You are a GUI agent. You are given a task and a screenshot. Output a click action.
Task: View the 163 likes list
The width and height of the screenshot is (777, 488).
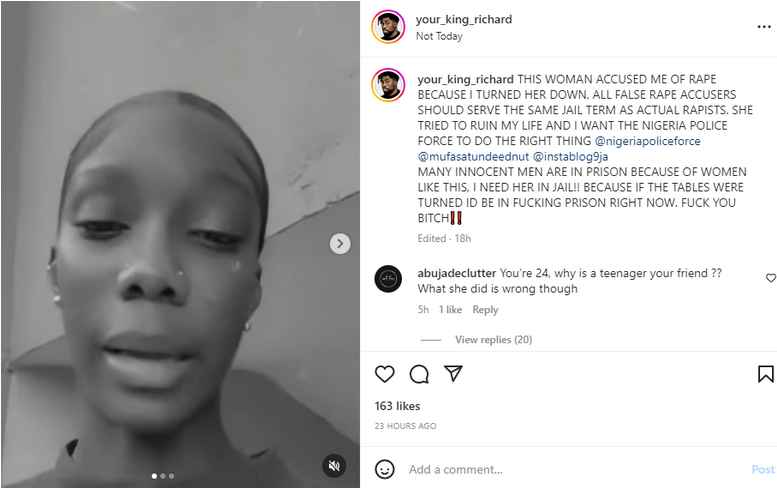coord(397,406)
